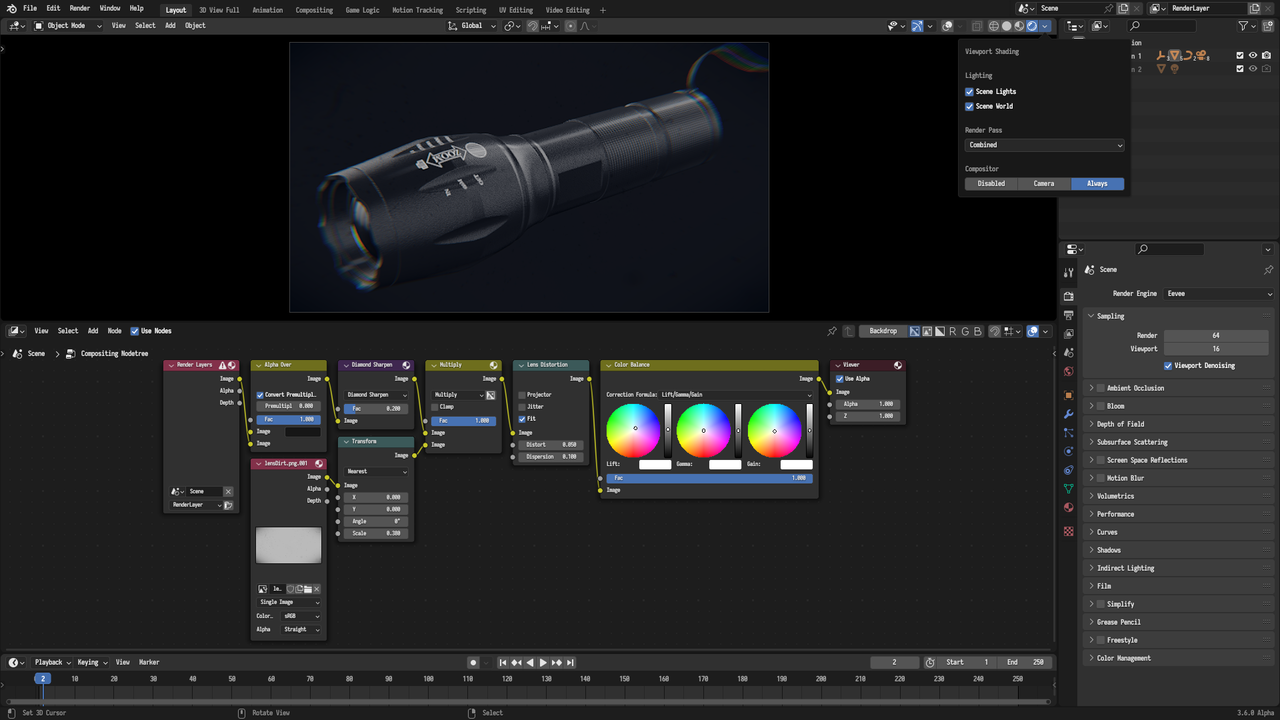Open the Material properties tab
This screenshot has width=1280, height=720.
[1069, 508]
